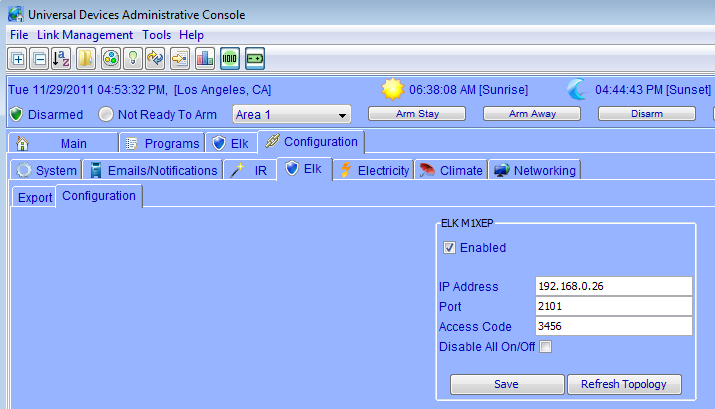The width and height of the screenshot is (715, 409).
Task: Click the Arm Away button
Action: pos(532,114)
